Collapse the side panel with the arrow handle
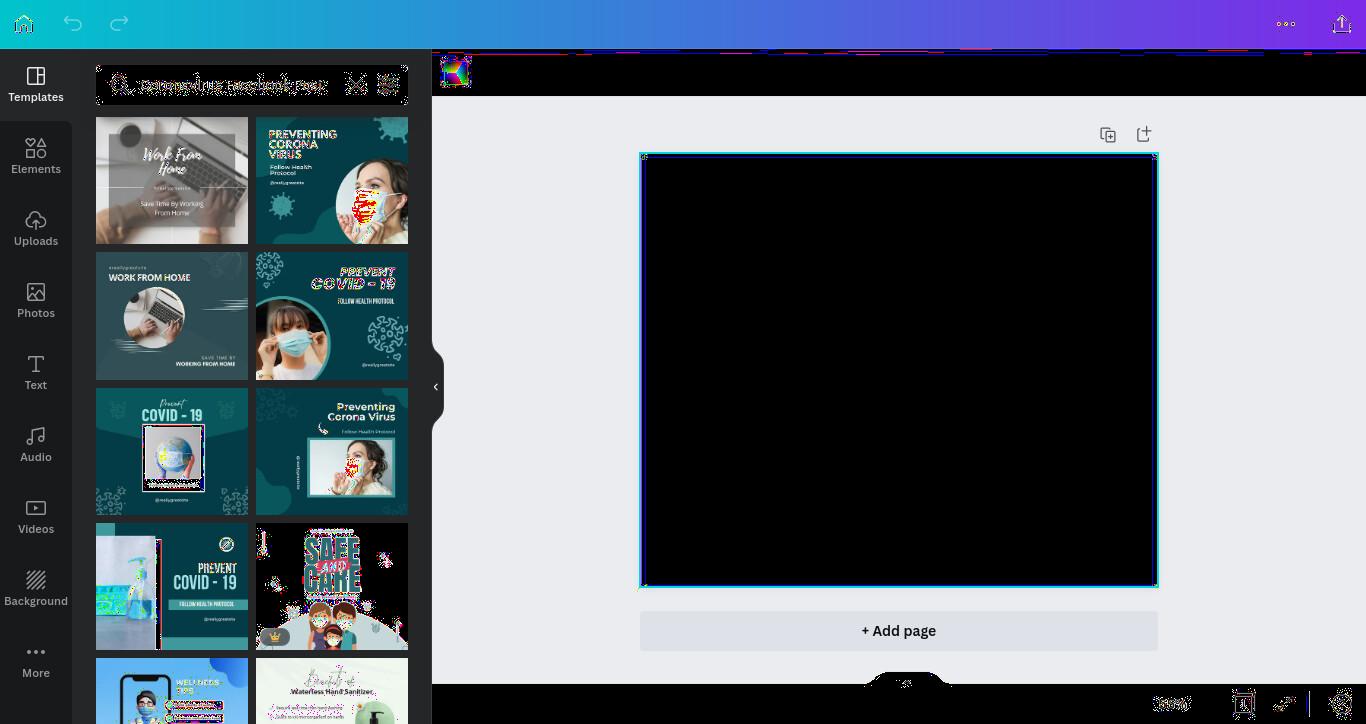The height and width of the screenshot is (724, 1366). point(436,387)
